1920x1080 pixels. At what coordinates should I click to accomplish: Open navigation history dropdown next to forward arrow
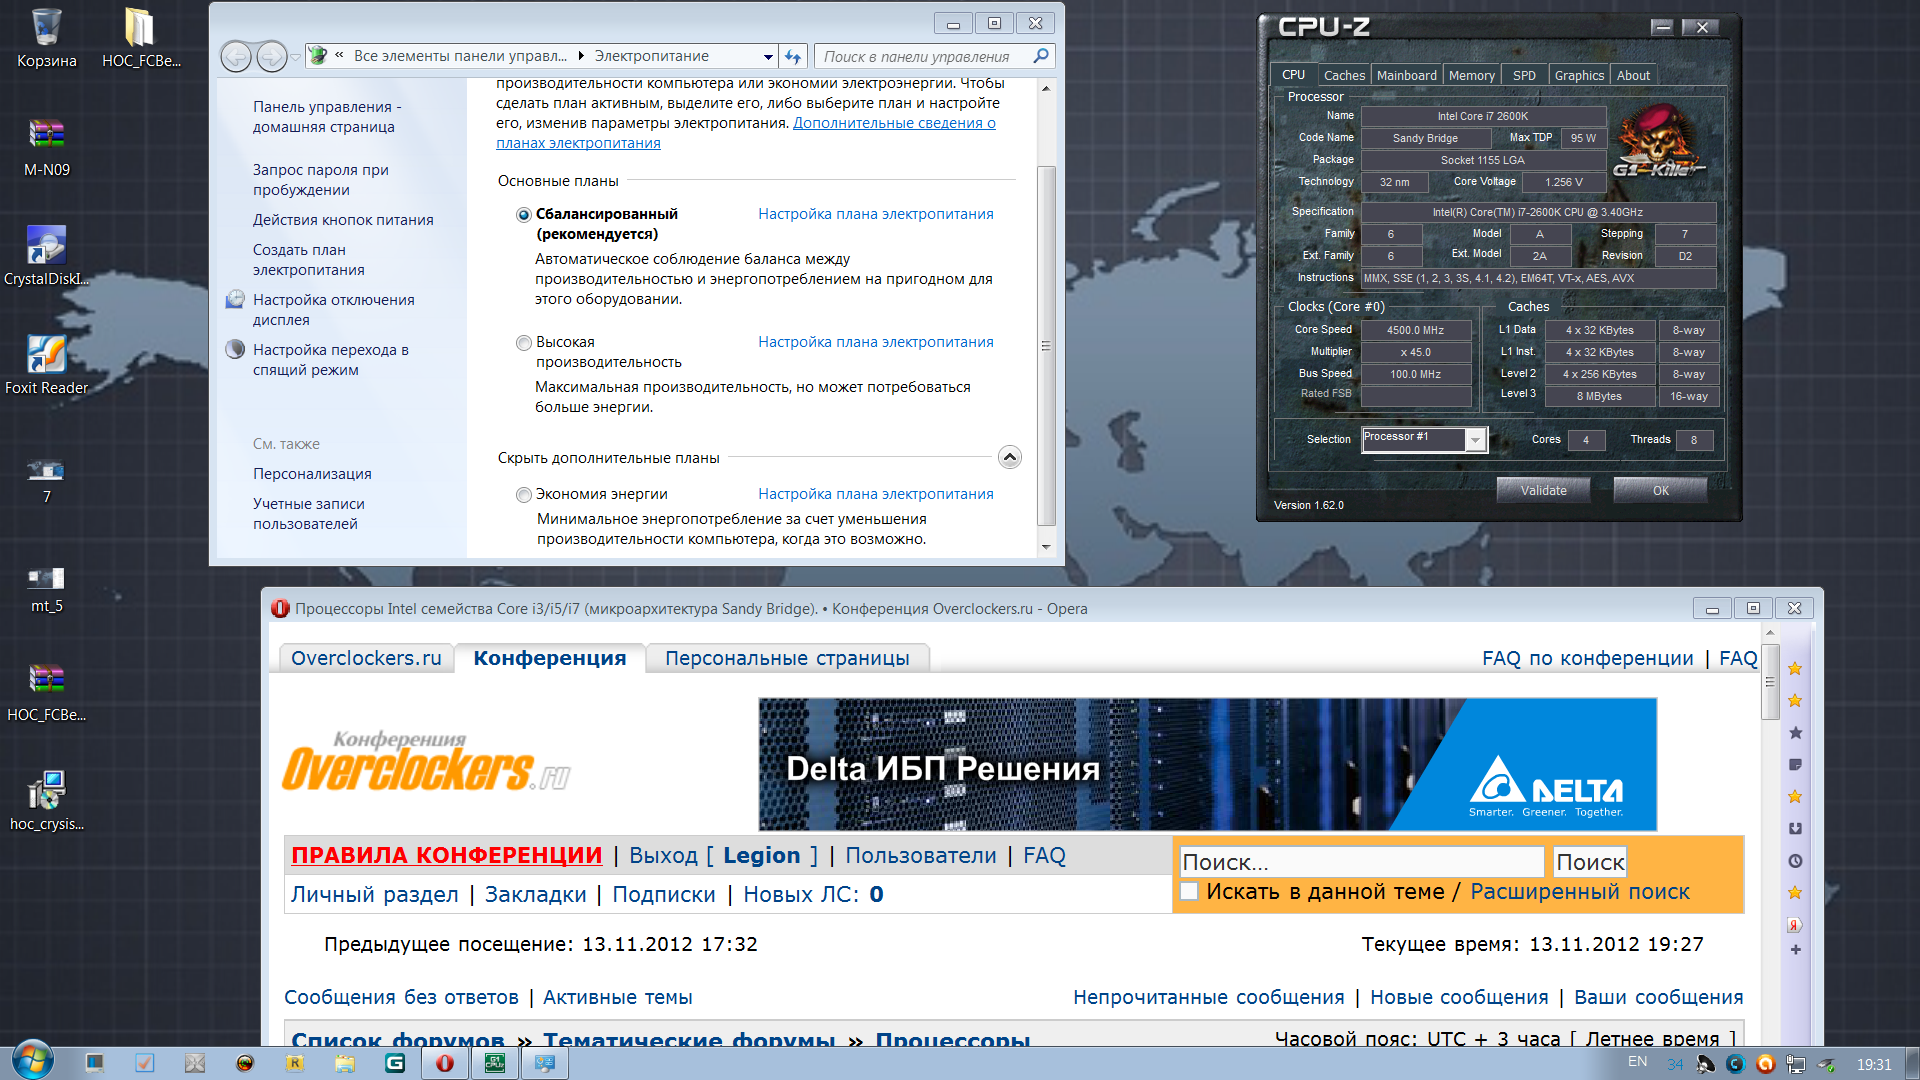click(295, 57)
